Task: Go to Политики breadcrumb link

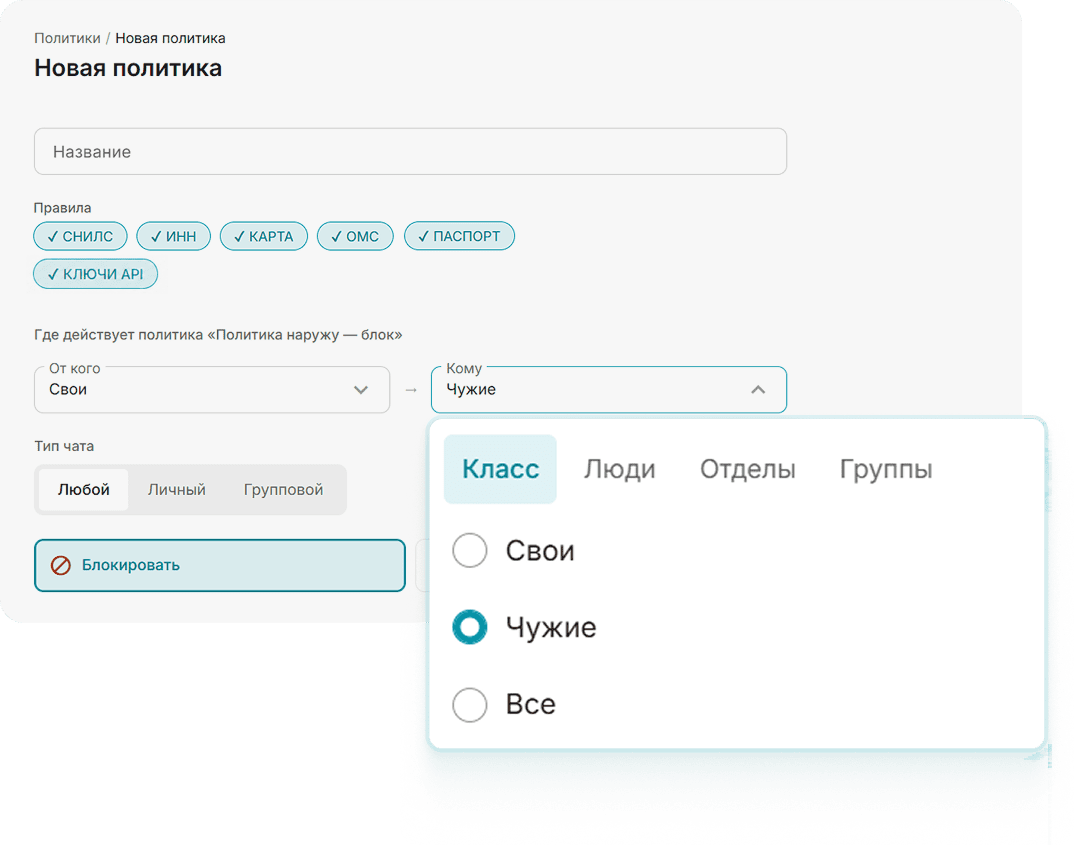Action: [67, 38]
